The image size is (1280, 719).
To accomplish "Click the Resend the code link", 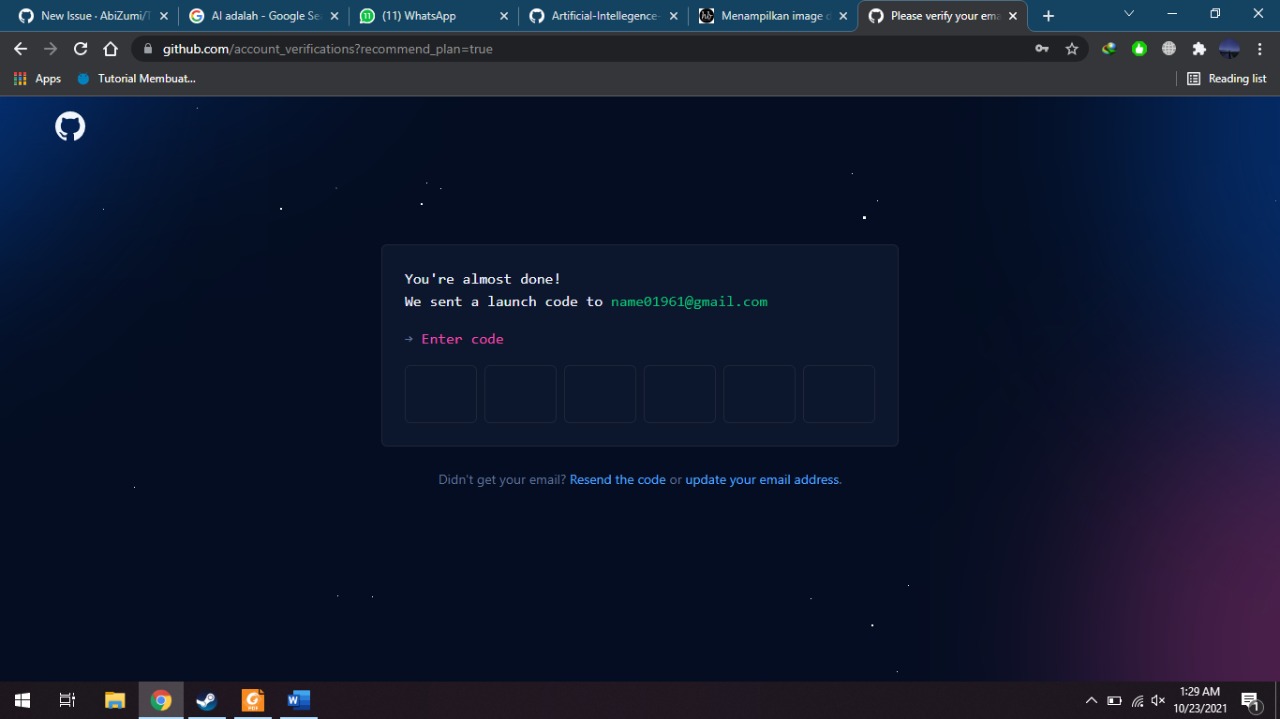I will [617, 479].
